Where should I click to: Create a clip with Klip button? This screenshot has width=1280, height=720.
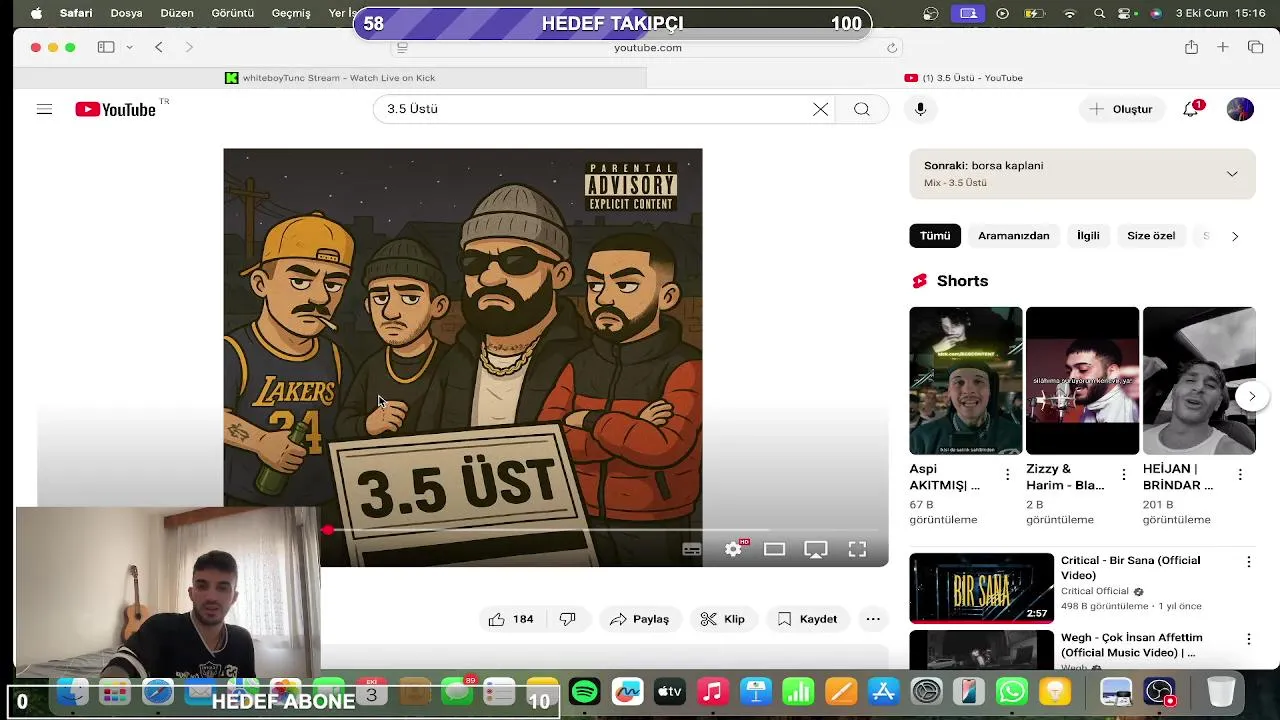coord(723,619)
